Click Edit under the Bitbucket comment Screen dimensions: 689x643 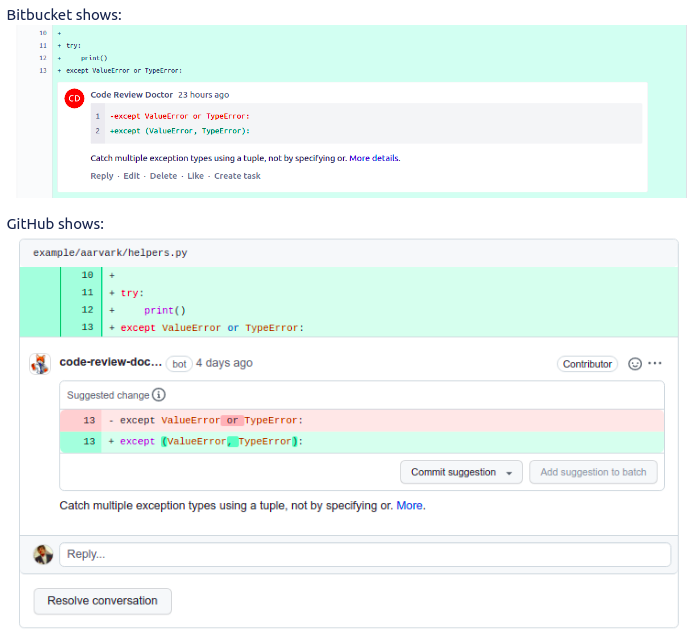coord(131,176)
